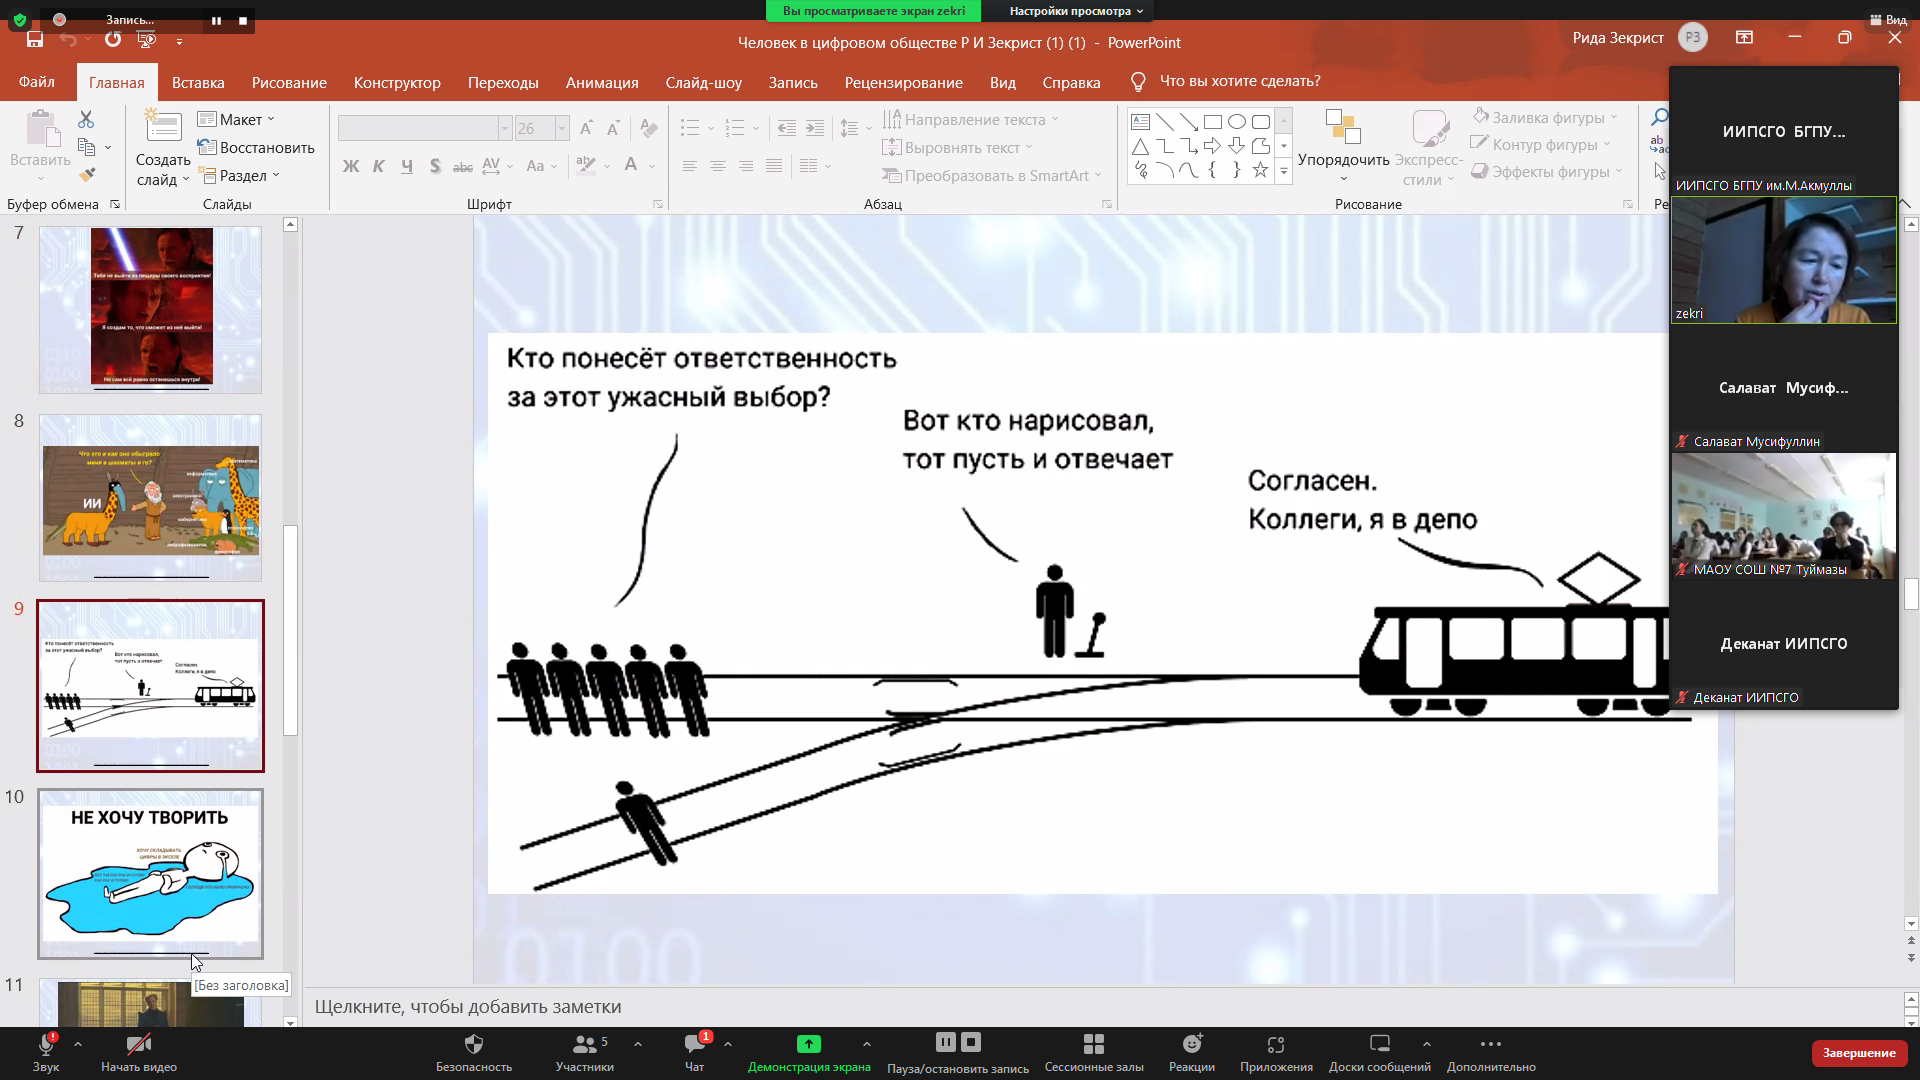
Task: Expand the View settings dropdown
Action: coord(1076,11)
